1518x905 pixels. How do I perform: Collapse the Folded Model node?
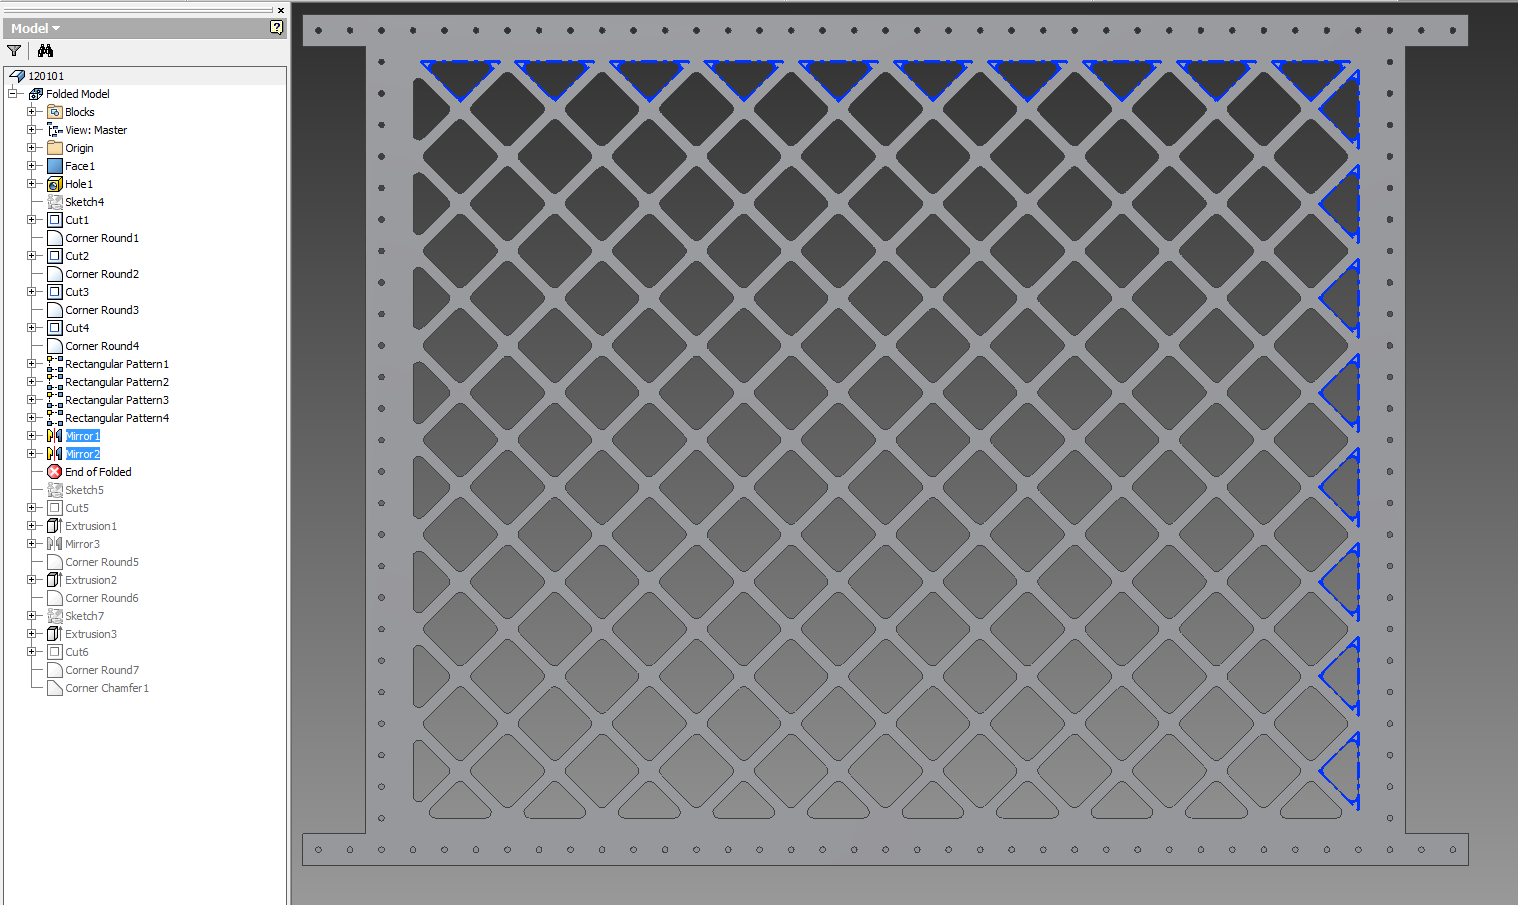coord(14,94)
